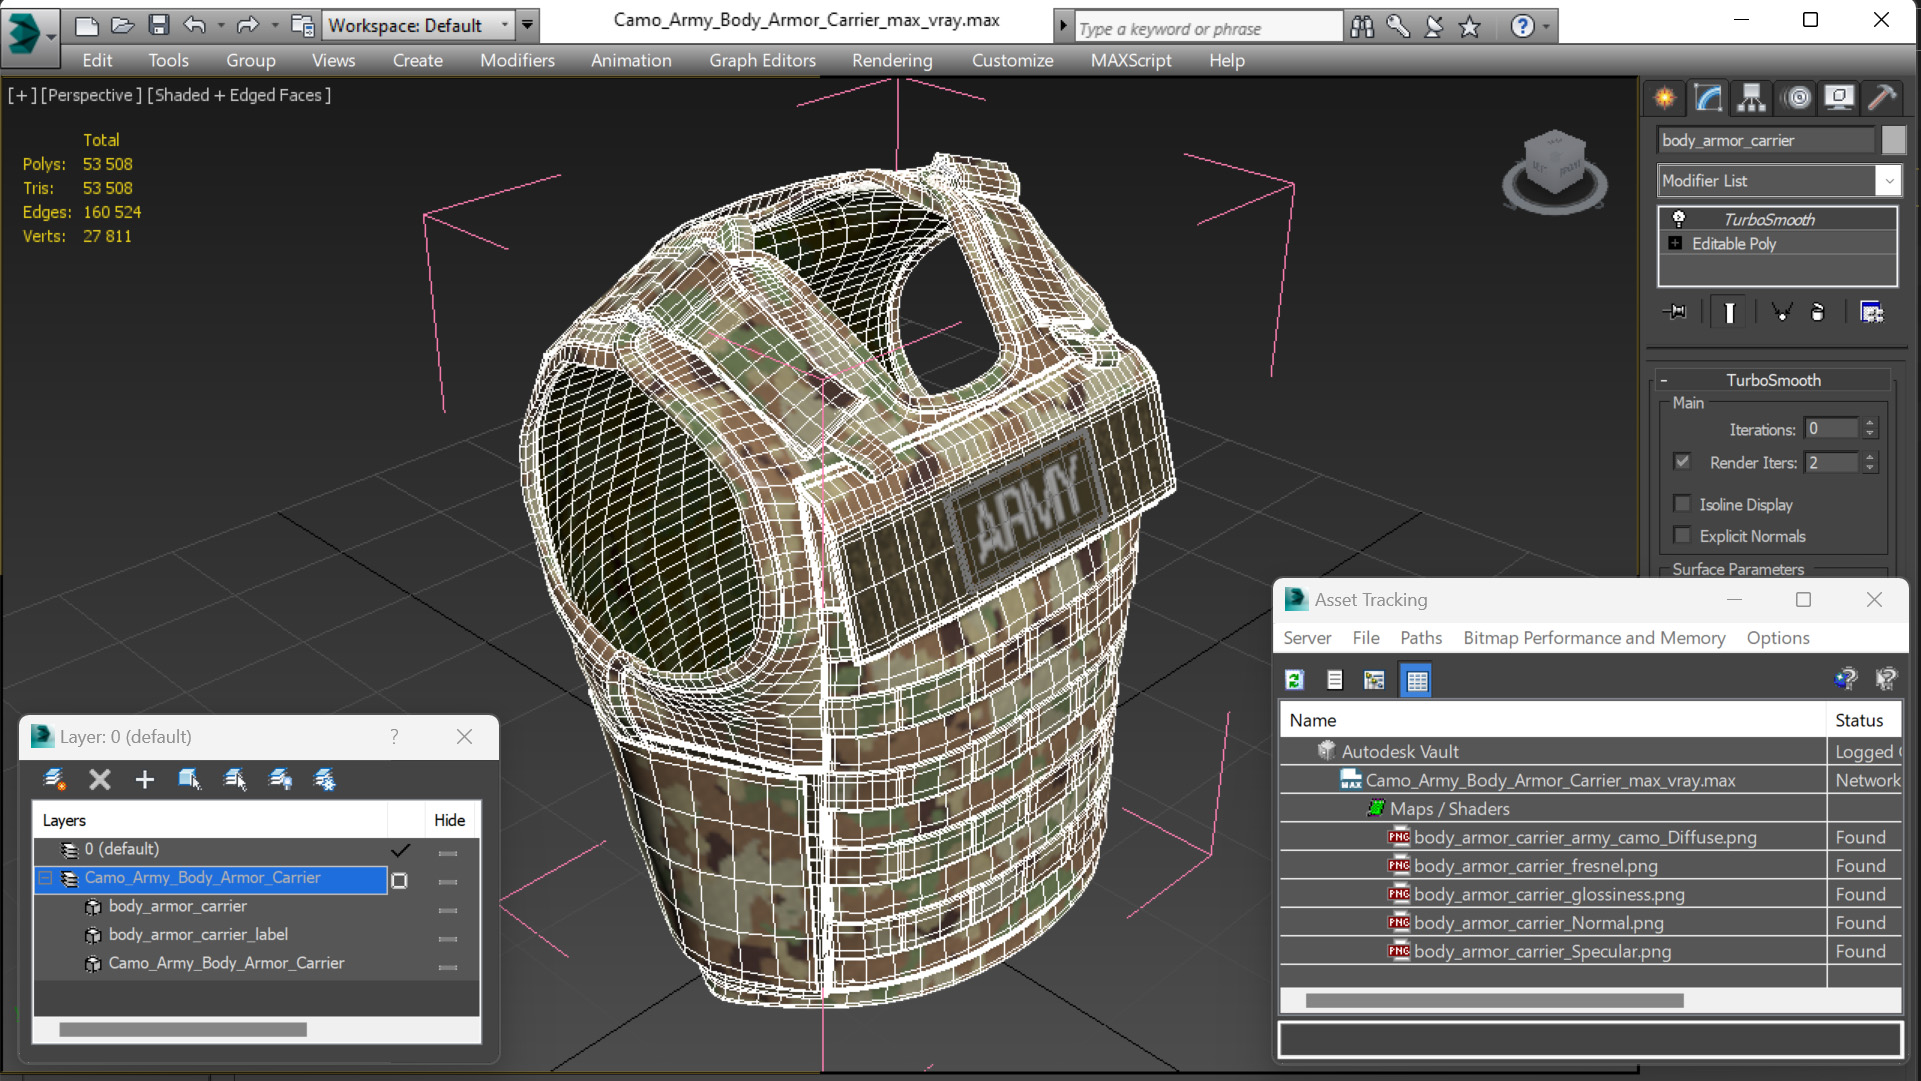Viewport: 1921px width, 1081px height.
Task: Open the Modify command panel tab
Action: pos(1708,97)
